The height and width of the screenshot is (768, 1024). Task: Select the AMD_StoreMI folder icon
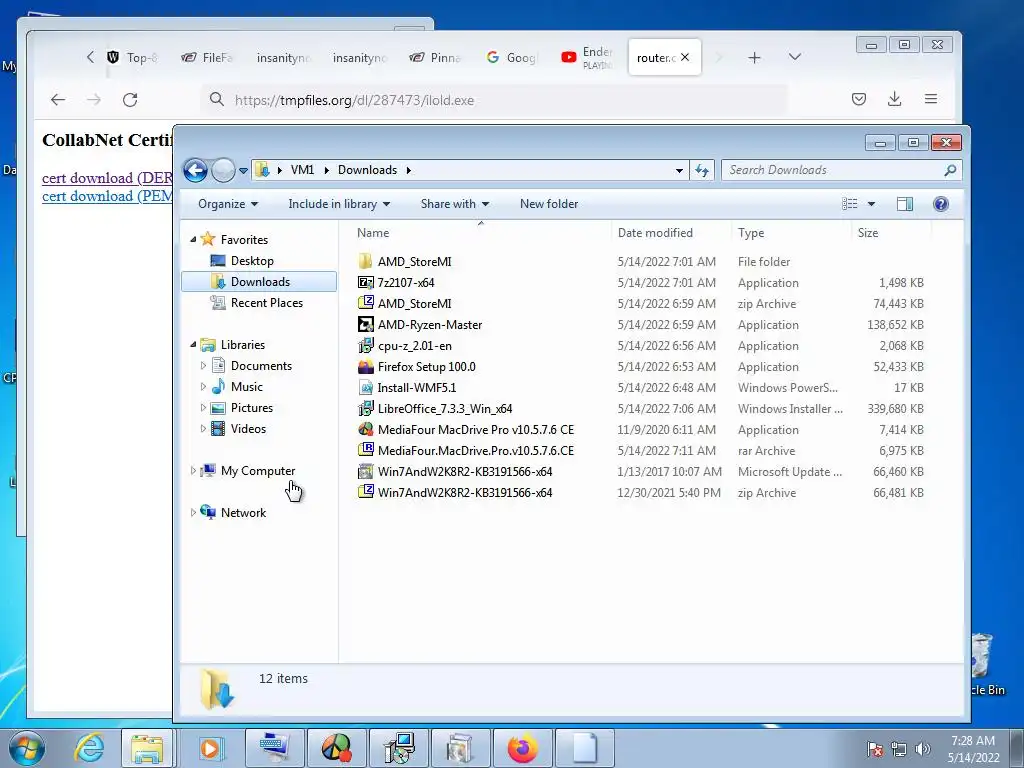366,261
